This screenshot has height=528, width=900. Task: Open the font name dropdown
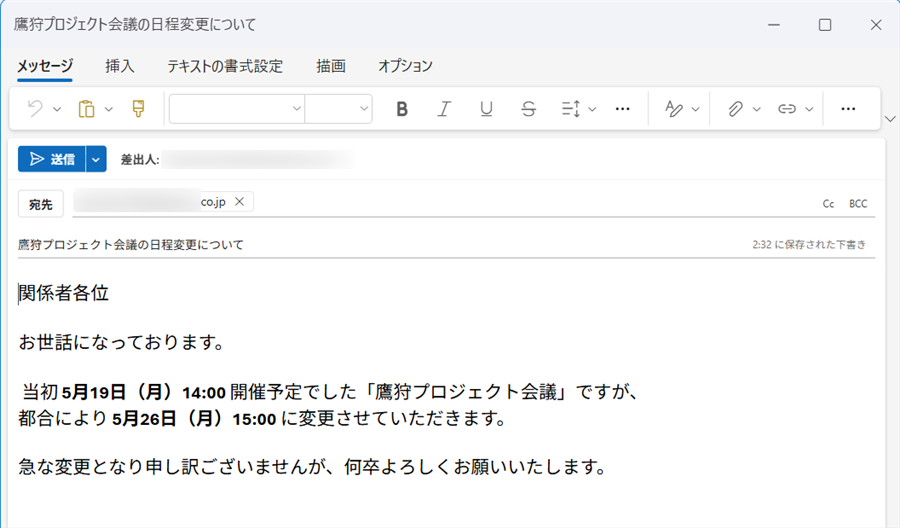[x=237, y=109]
